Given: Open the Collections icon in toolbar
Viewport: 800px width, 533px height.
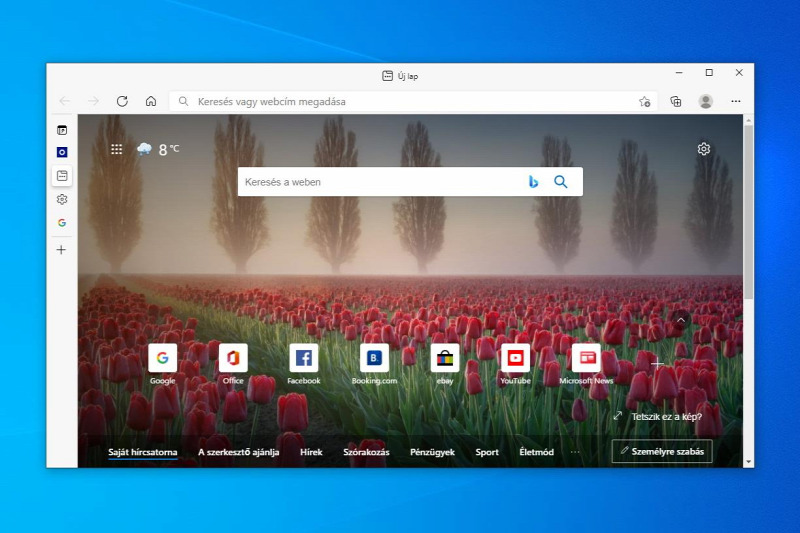Looking at the screenshot, I should [x=676, y=101].
